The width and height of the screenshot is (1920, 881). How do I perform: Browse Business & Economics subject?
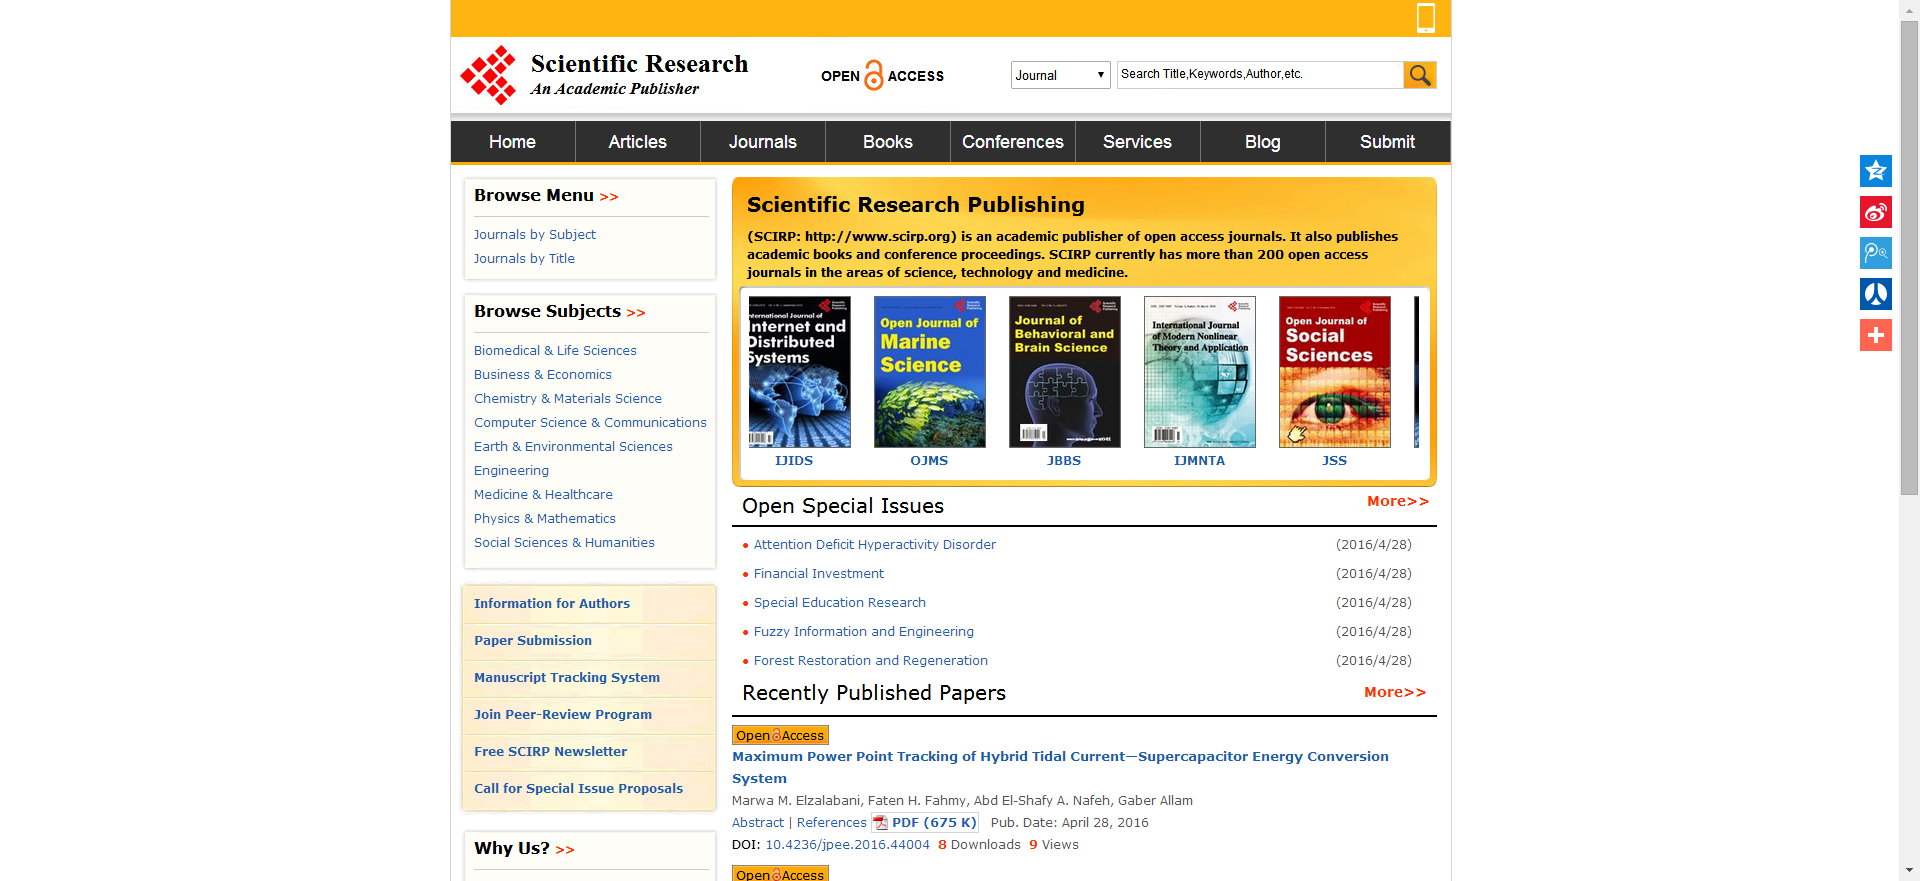pos(543,375)
